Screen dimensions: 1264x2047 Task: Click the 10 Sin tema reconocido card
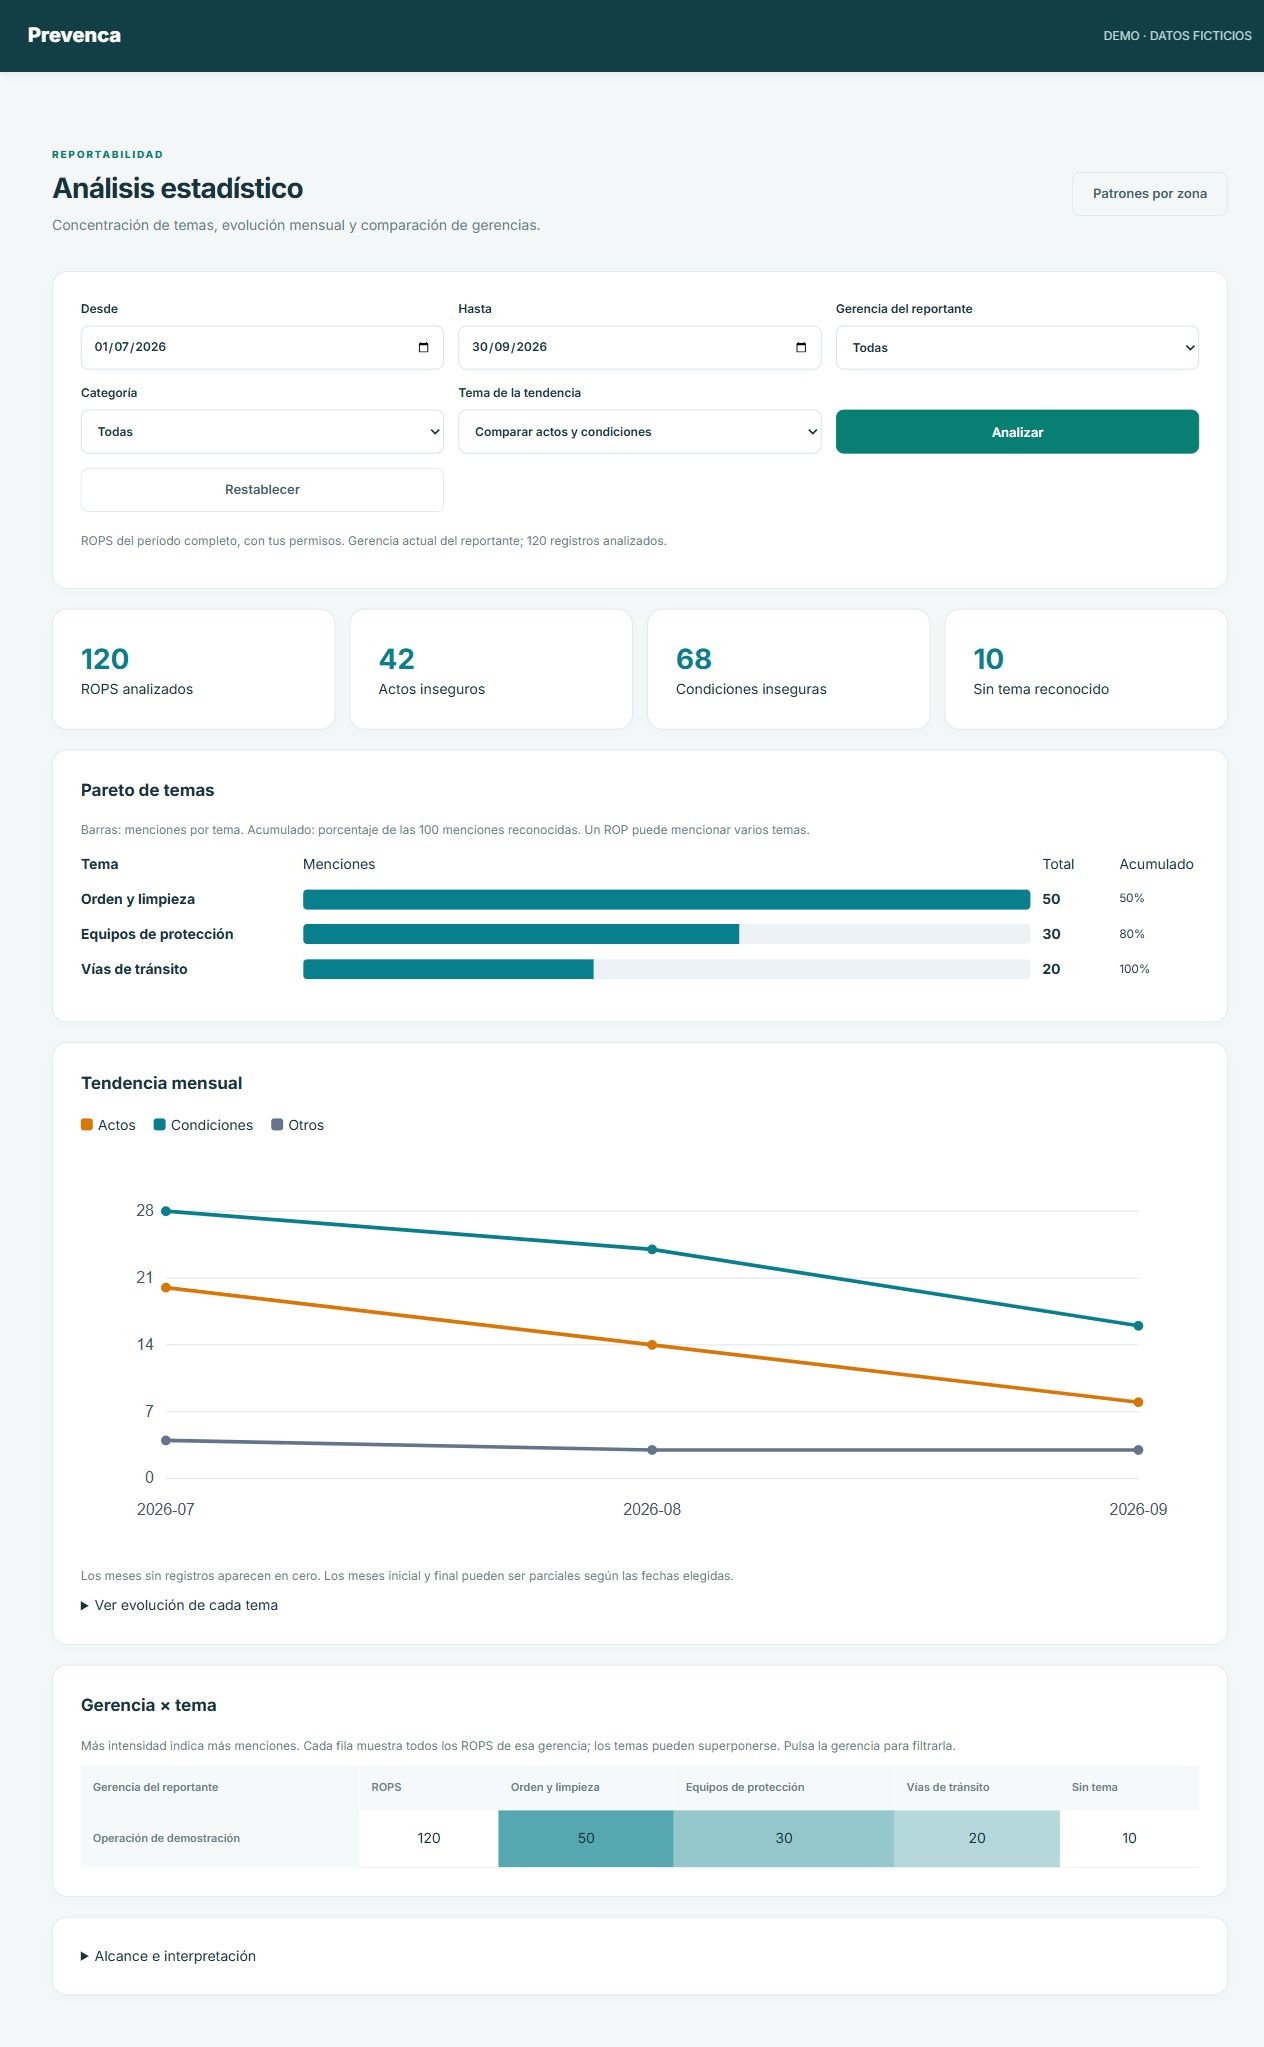click(1086, 669)
